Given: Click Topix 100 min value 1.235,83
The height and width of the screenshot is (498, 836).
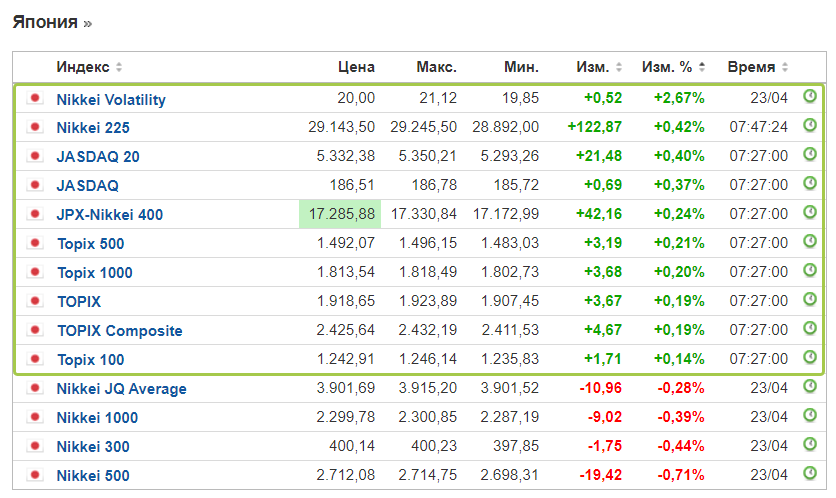Looking at the screenshot, I should point(510,359).
